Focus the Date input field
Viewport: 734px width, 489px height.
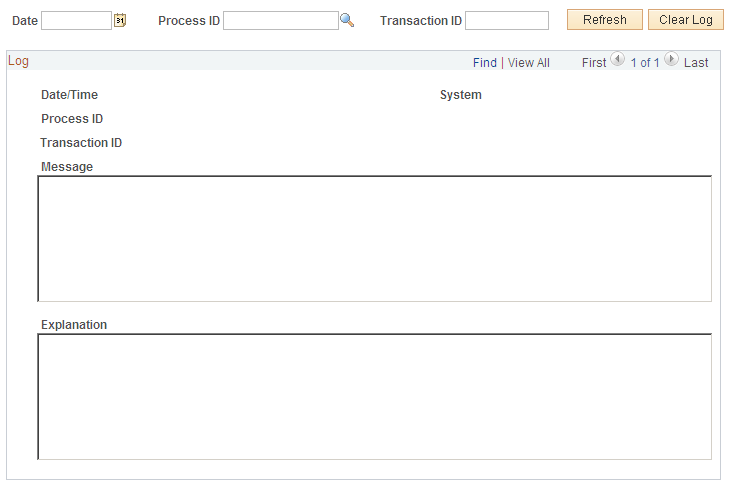(77, 21)
